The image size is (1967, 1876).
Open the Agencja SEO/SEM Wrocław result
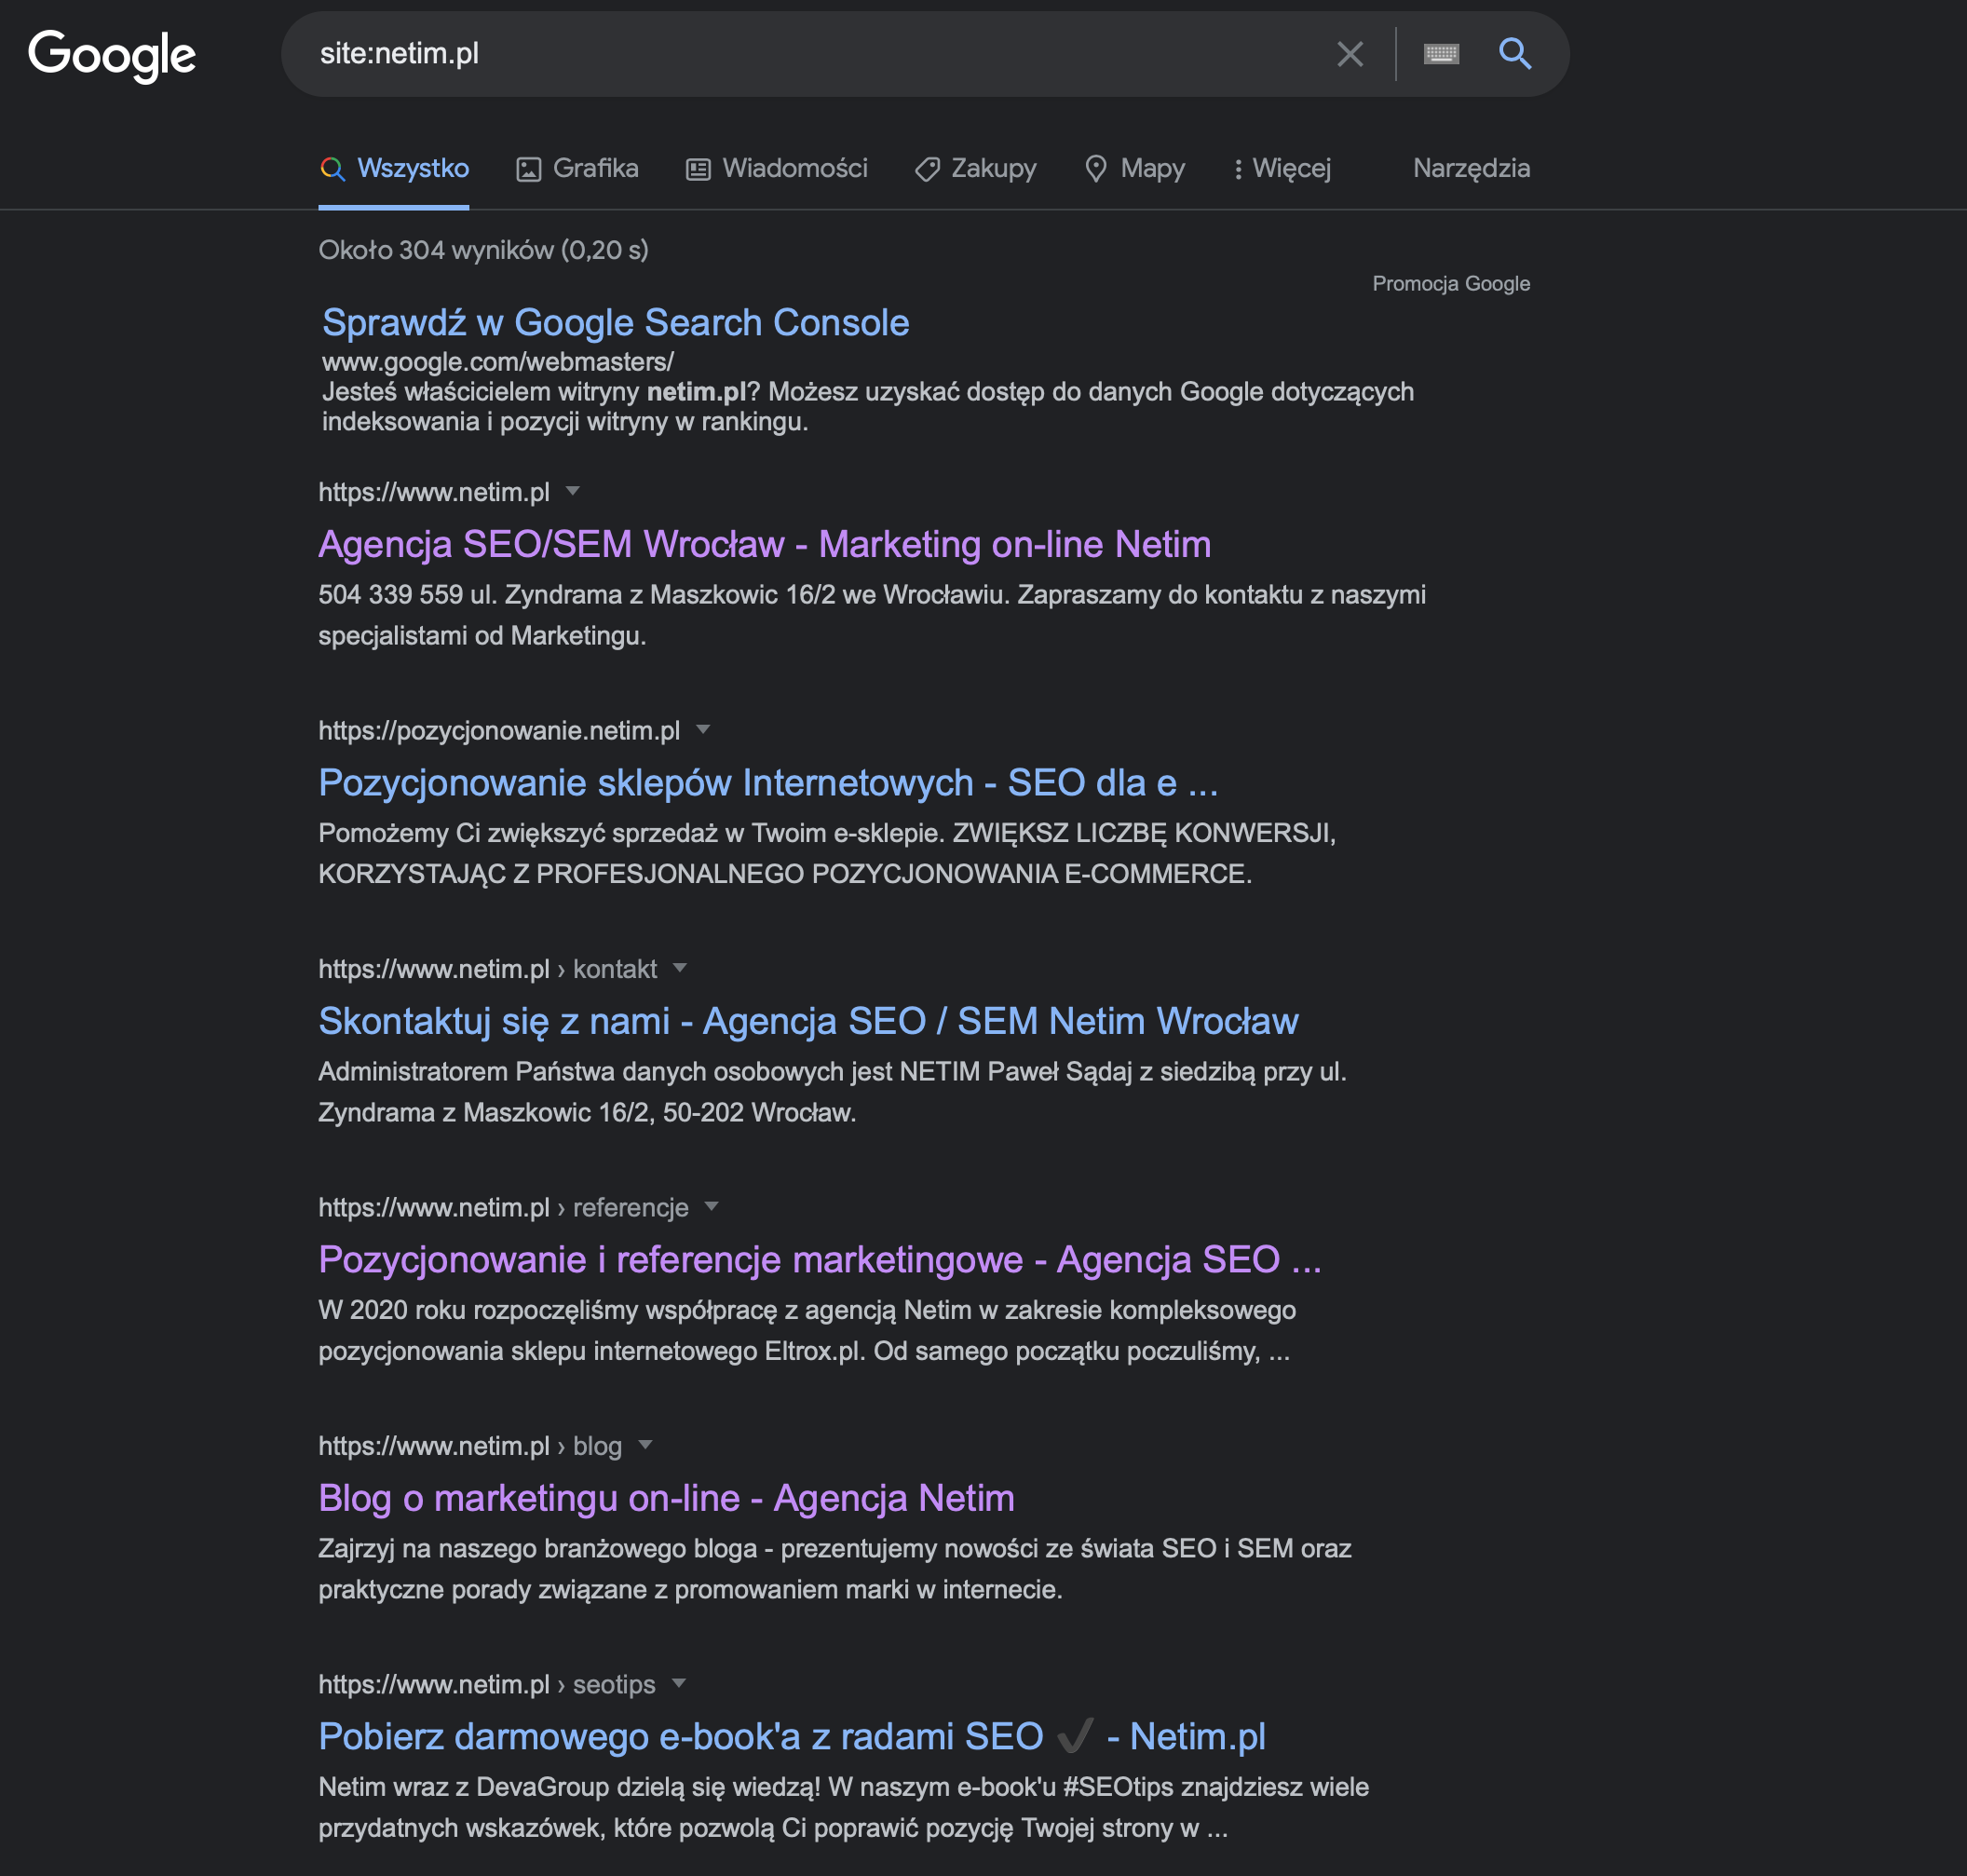[x=765, y=545]
